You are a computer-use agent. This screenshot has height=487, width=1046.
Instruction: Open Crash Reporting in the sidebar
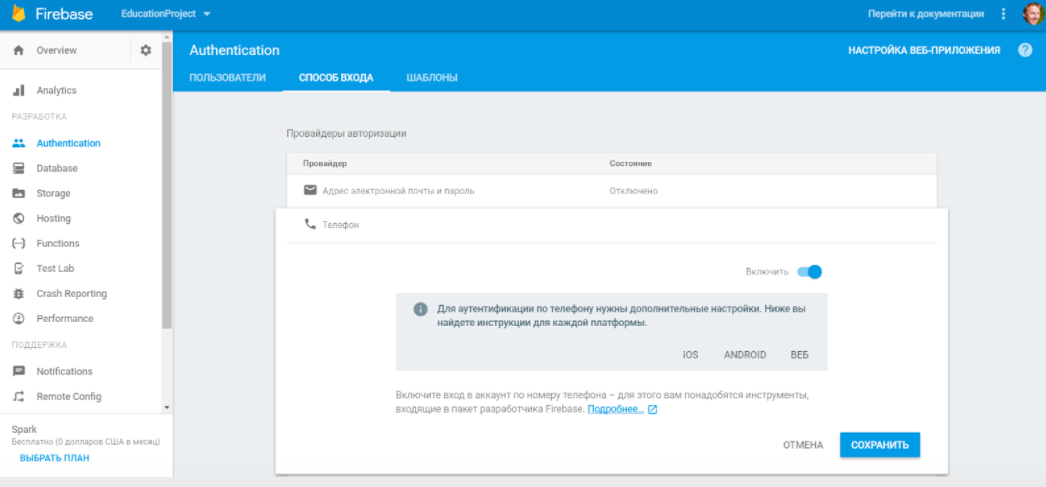[71, 294]
